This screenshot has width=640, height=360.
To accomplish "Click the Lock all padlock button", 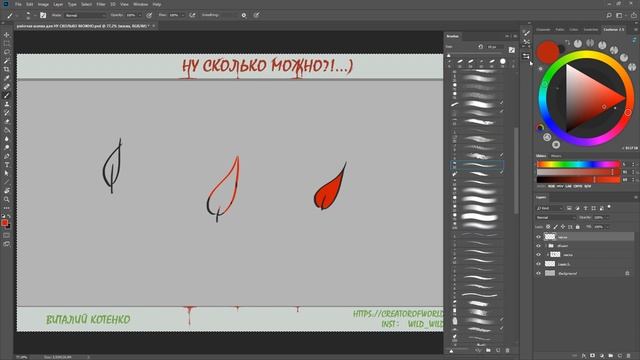I will tap(578, 227).
